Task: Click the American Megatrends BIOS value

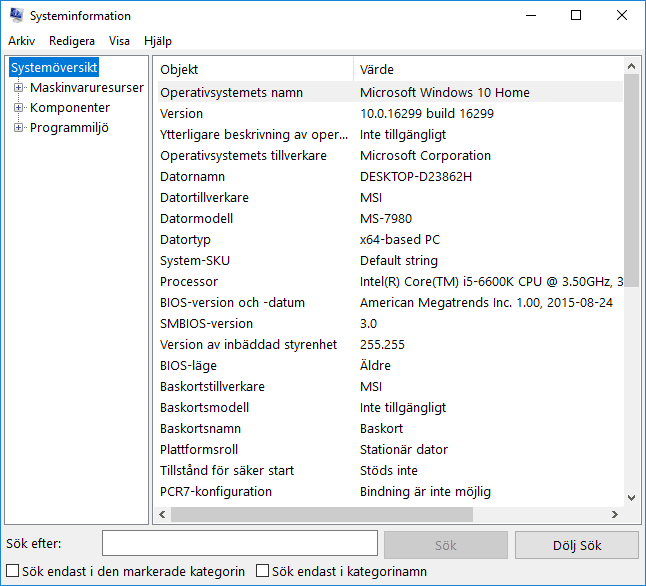Action: (486, 302)
